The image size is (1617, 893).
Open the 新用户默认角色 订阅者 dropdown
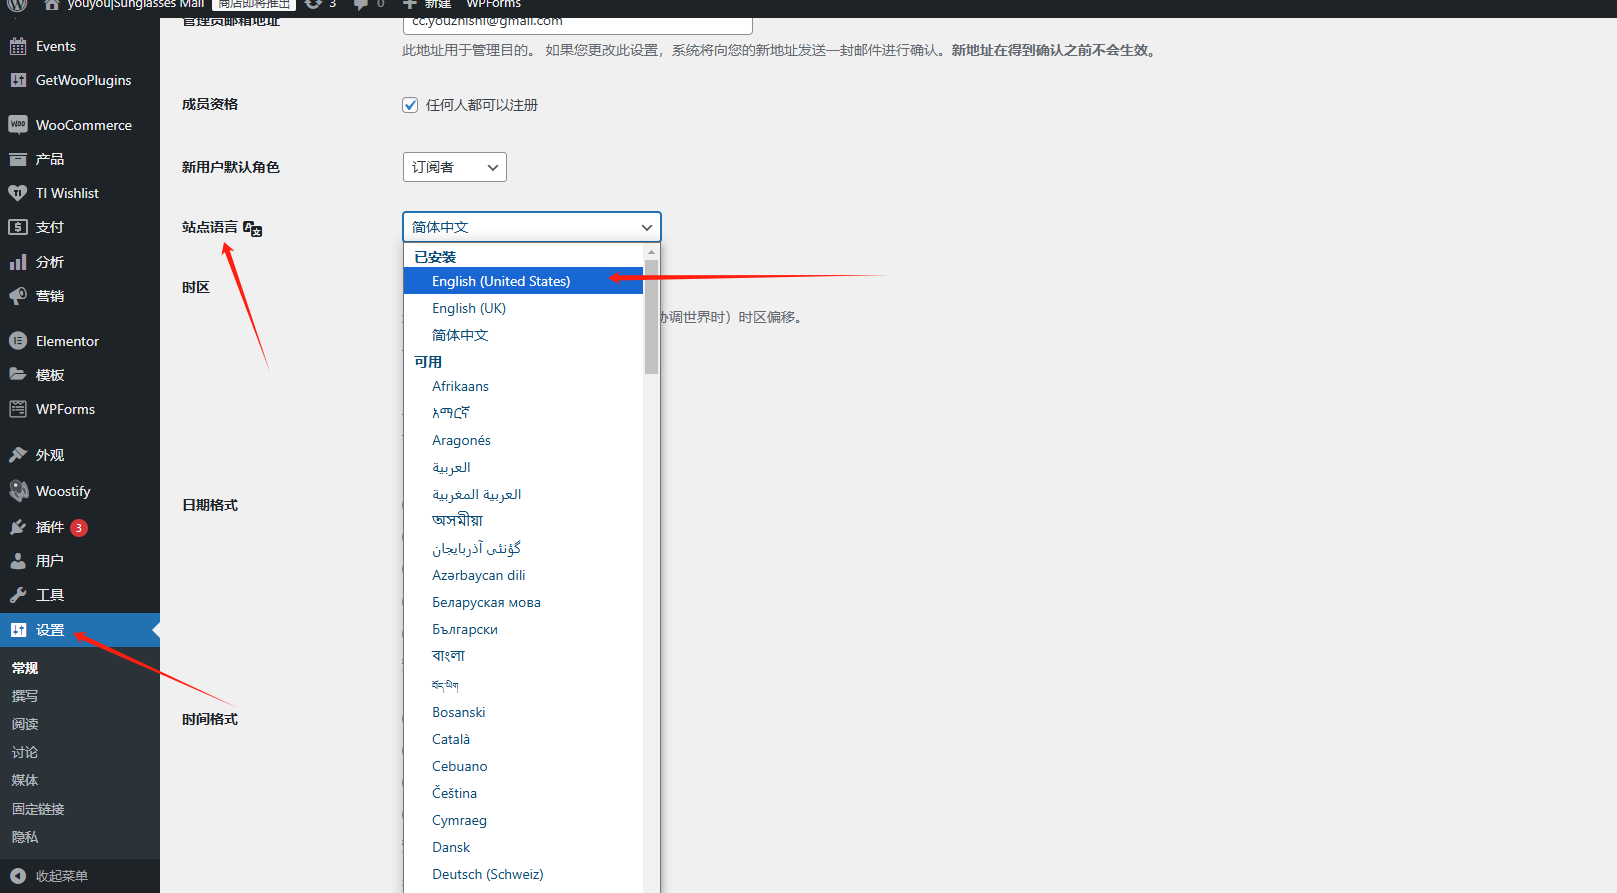(455, 167)
